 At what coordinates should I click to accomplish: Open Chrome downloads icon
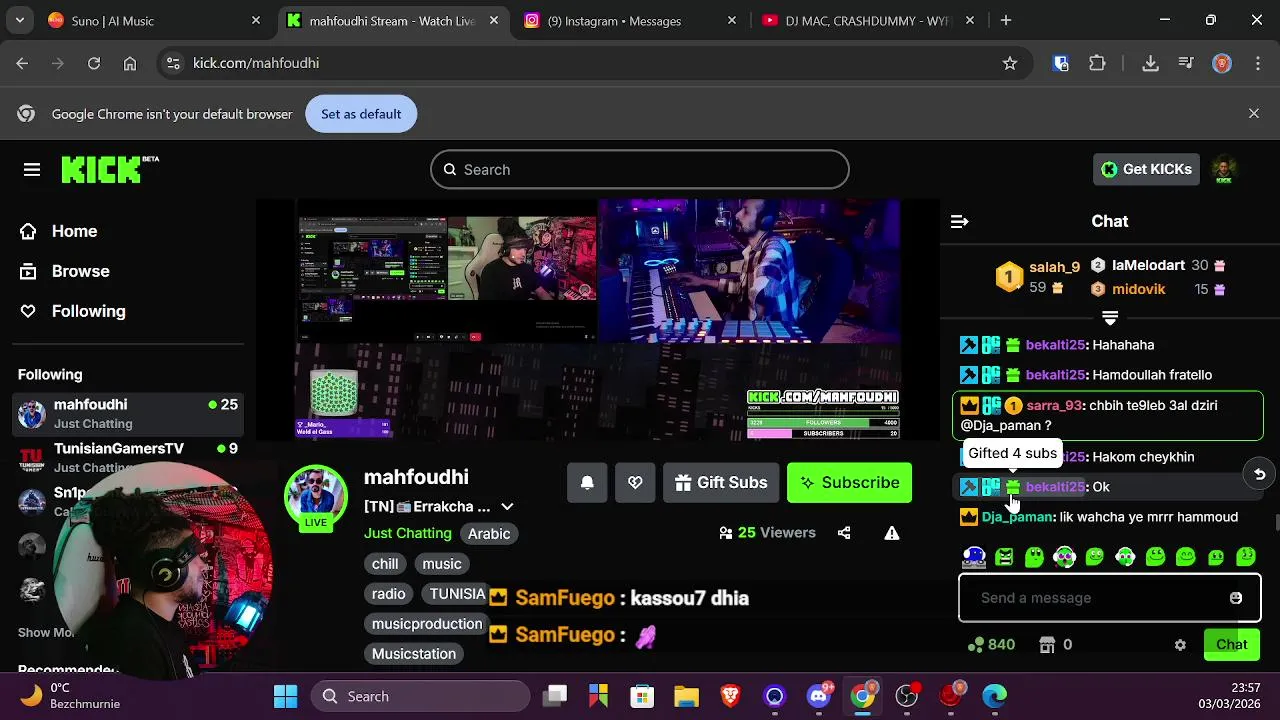(x=1150, y=63)
